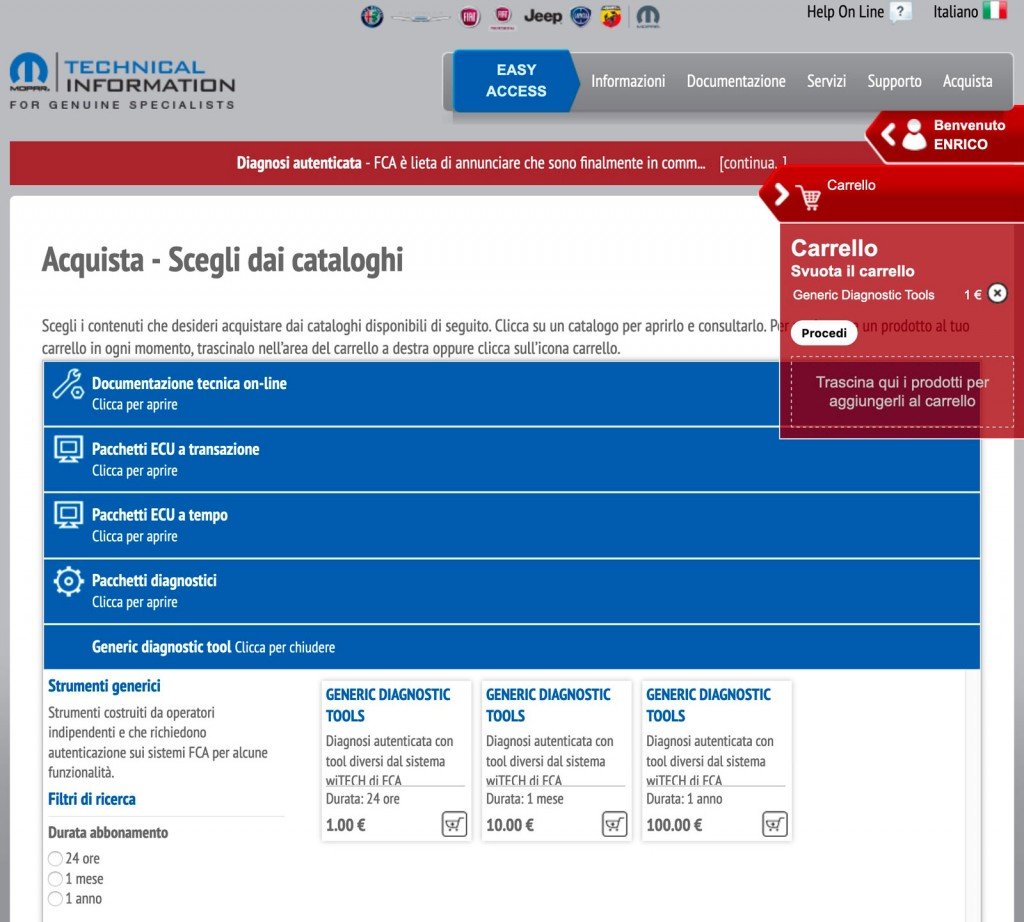The width and height of the screenshot is (1024, 922).
Task: Click Svuota il carrello link
Action: (x=852, y=271)
